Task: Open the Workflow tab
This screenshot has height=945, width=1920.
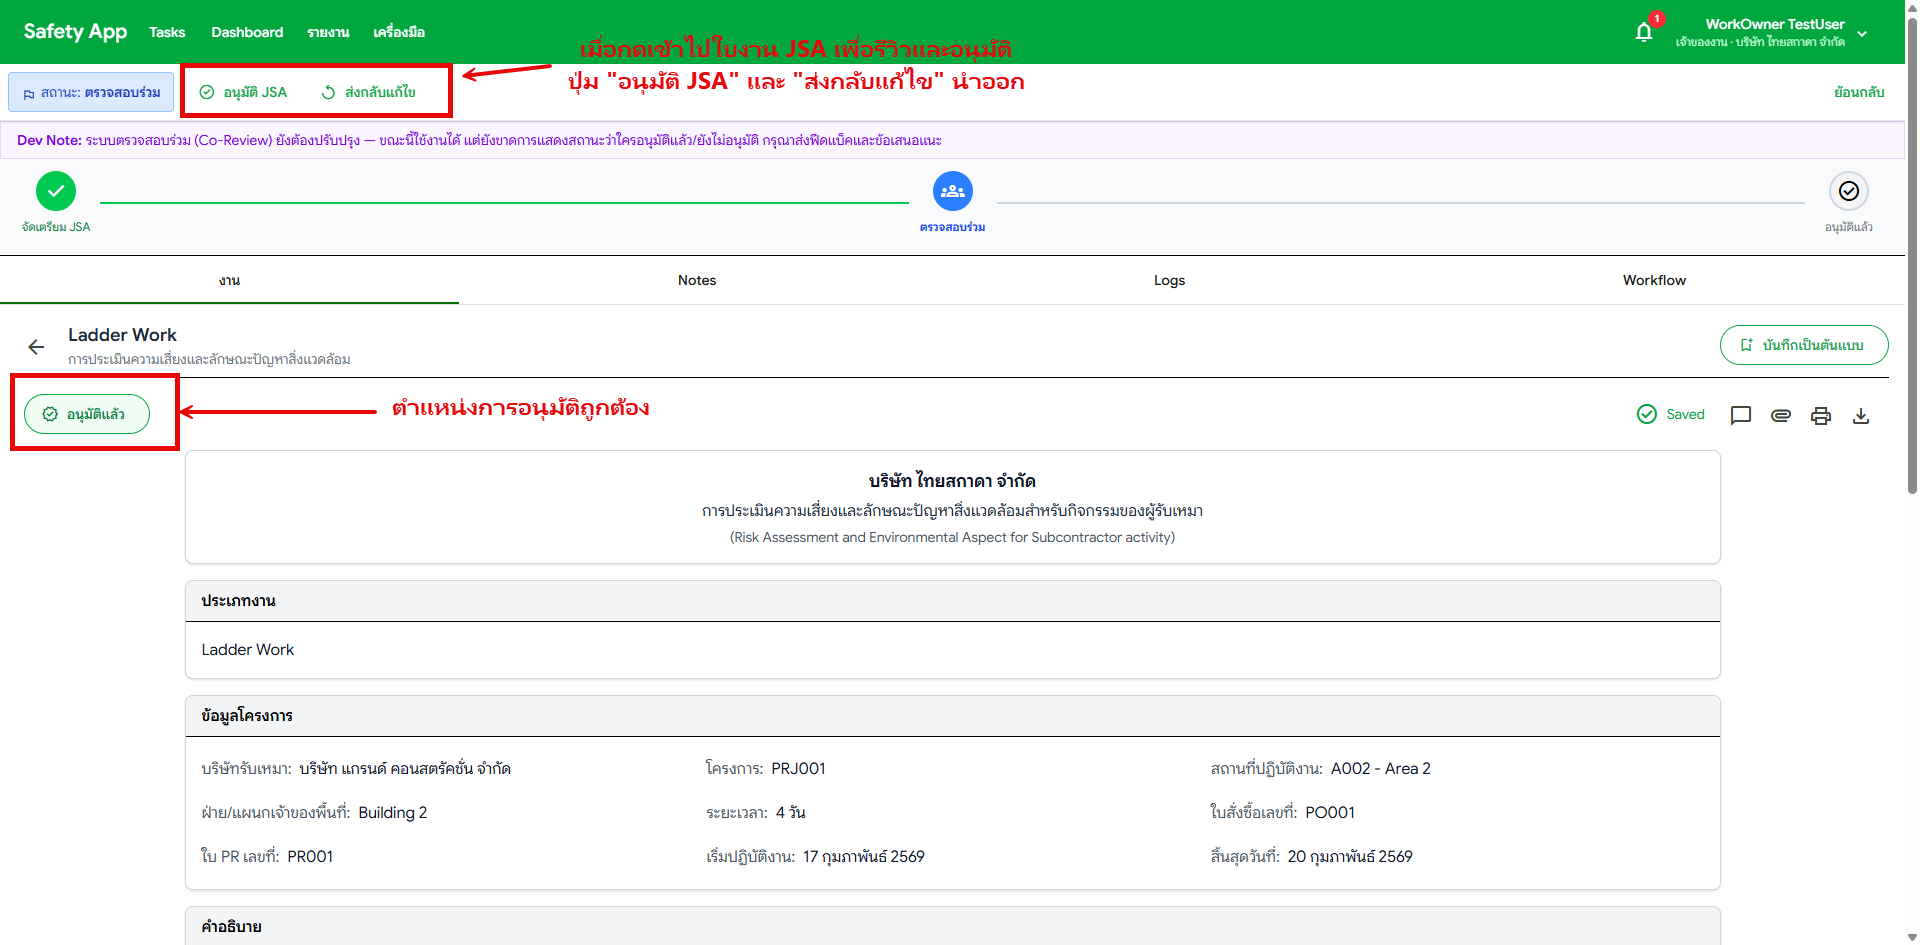Action: pyautogui.click(x=1653, y=280)
